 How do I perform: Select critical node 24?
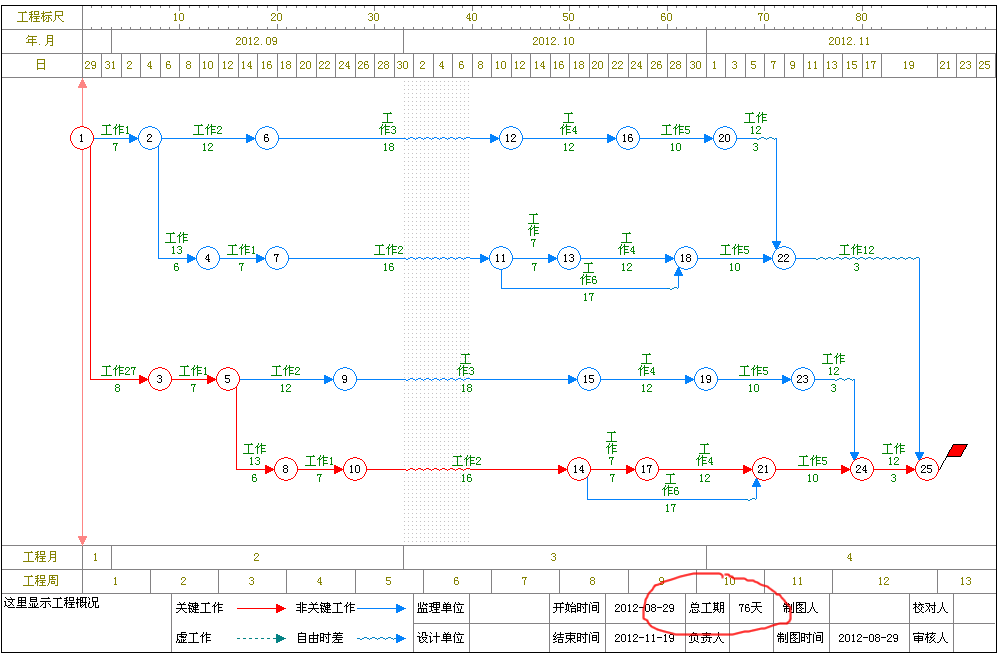pyautogui.click(x=861, y=469)
